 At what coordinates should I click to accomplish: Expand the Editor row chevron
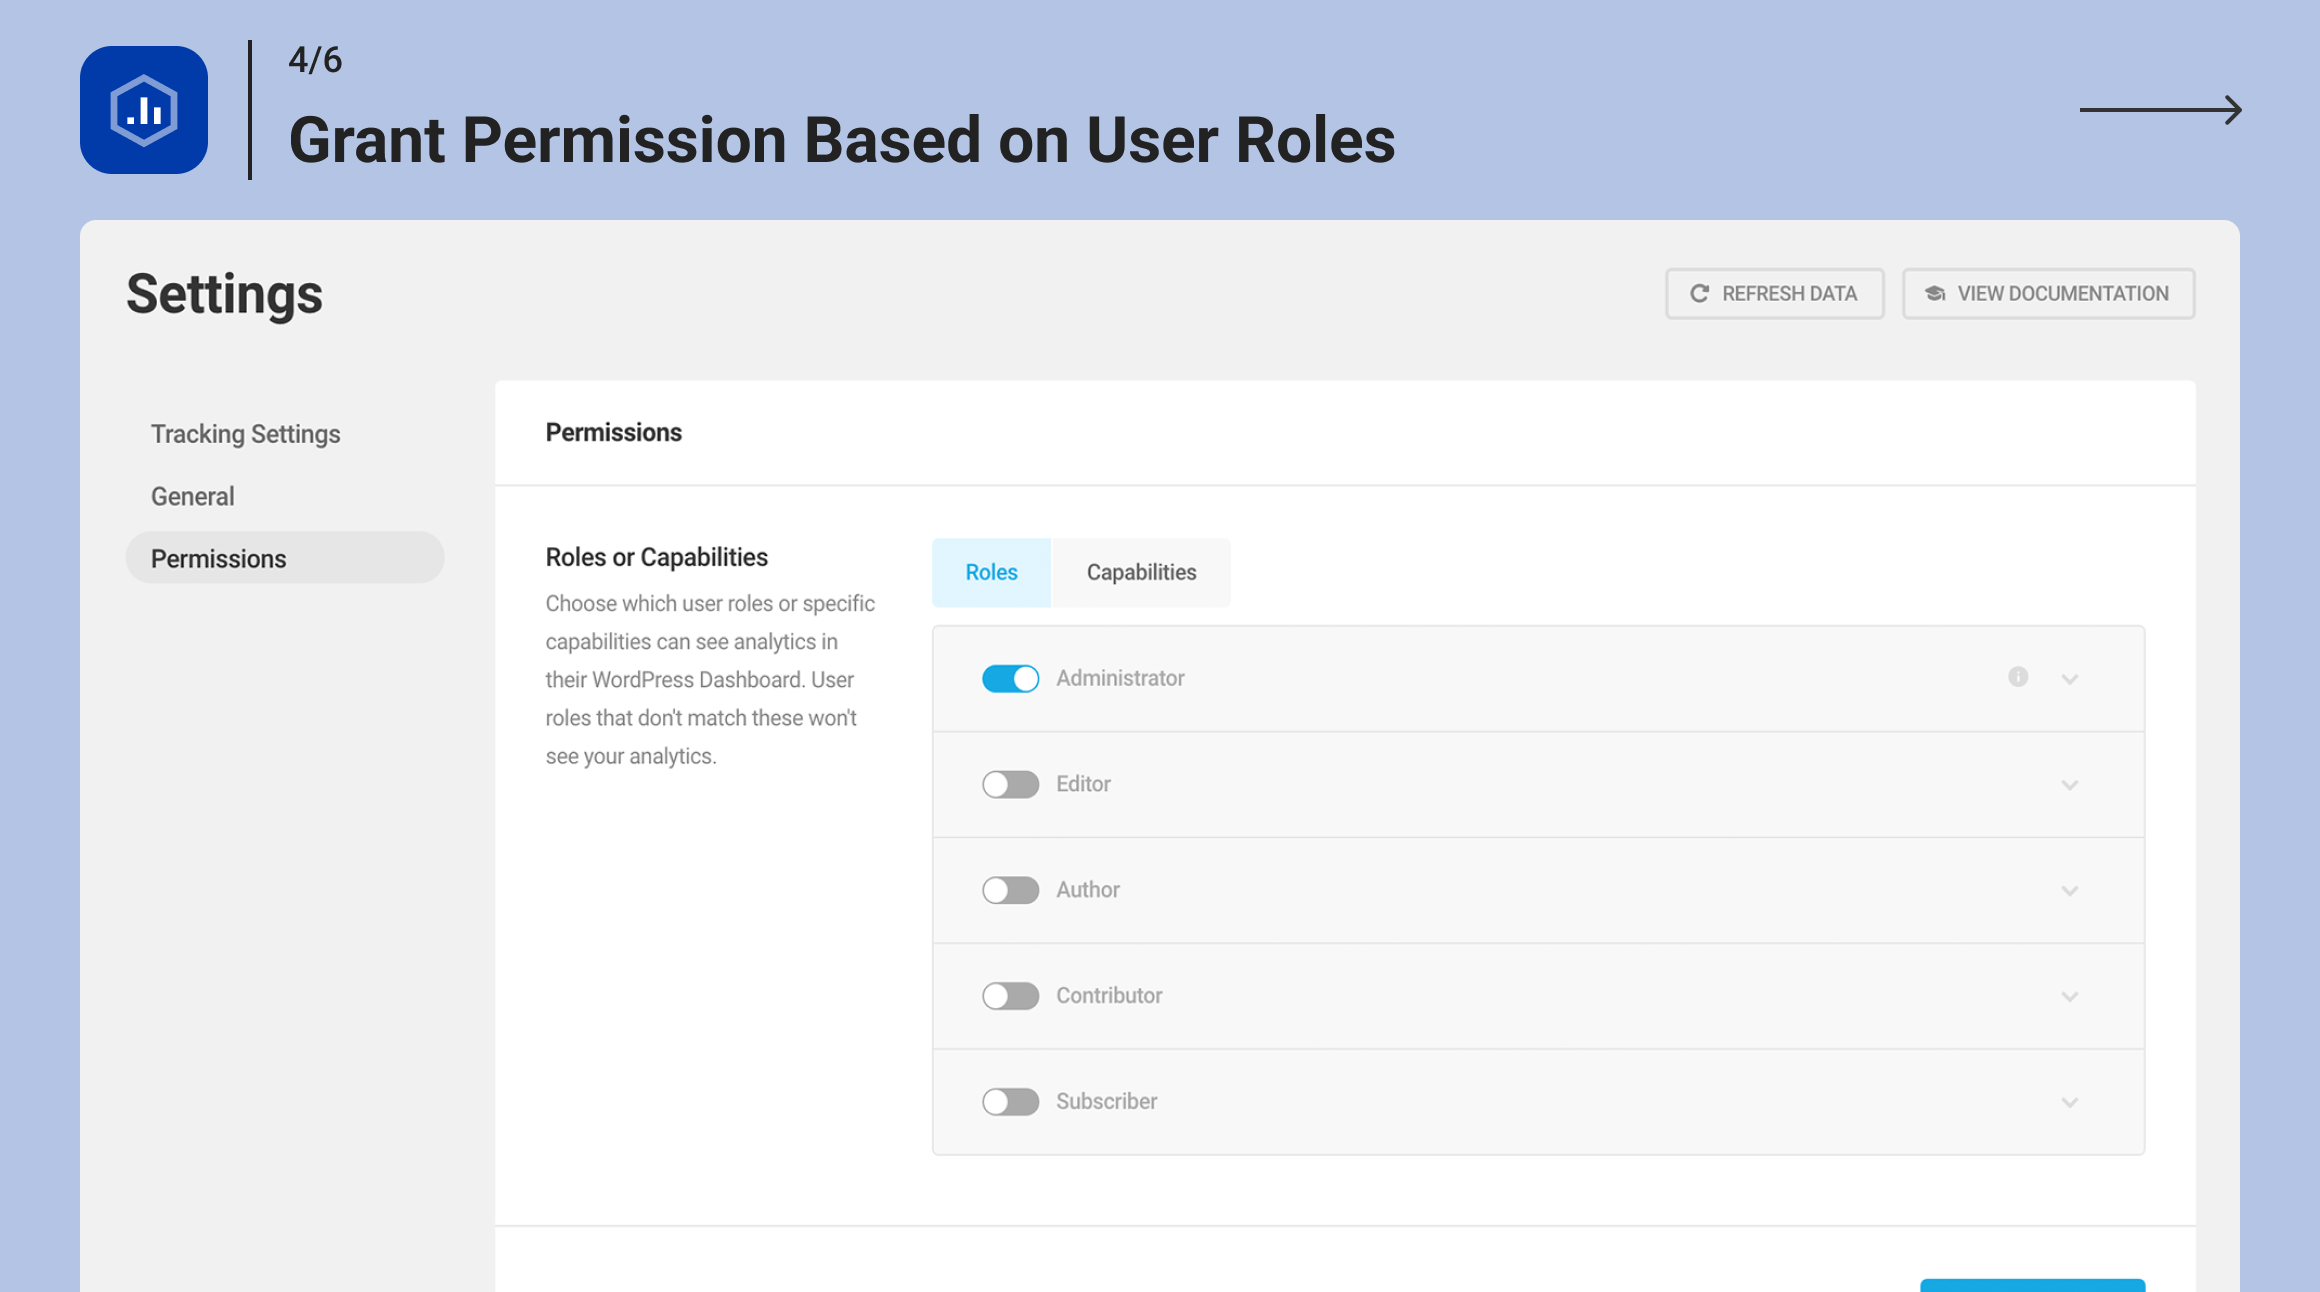[2070, 786]
